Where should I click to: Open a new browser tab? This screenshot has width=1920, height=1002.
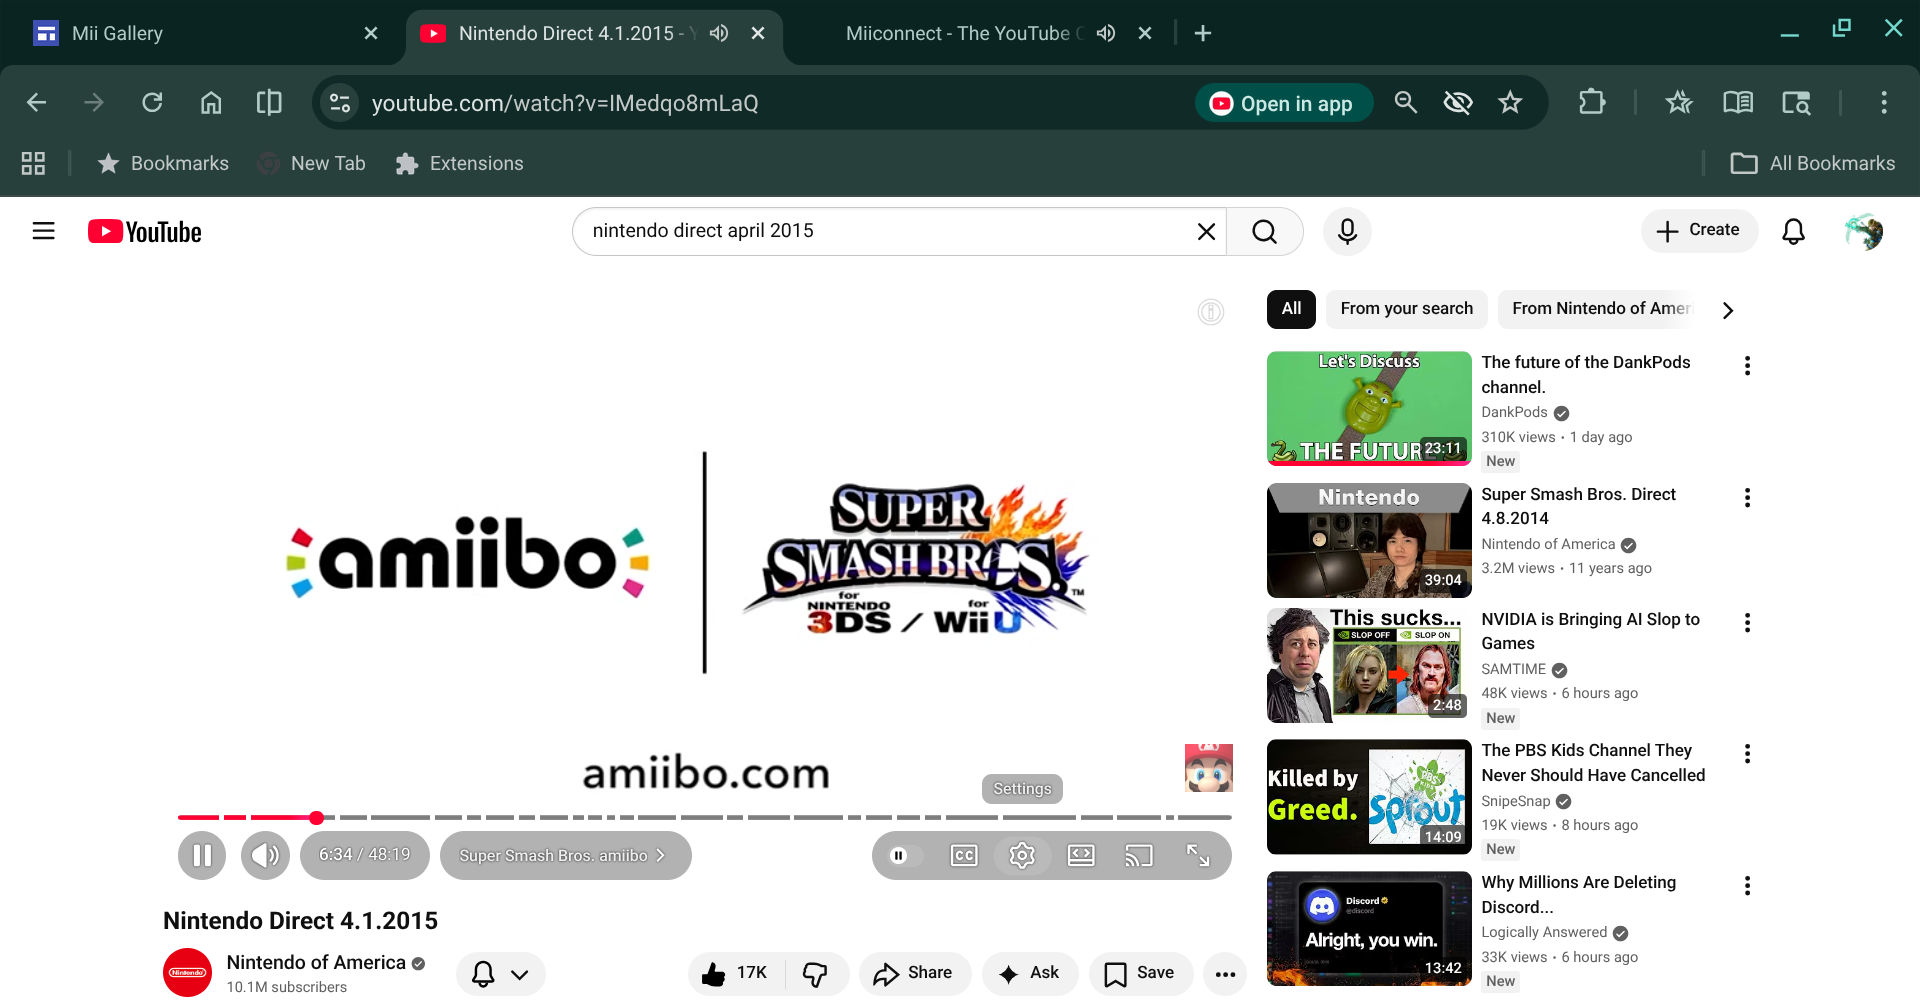coord(1203,33)
